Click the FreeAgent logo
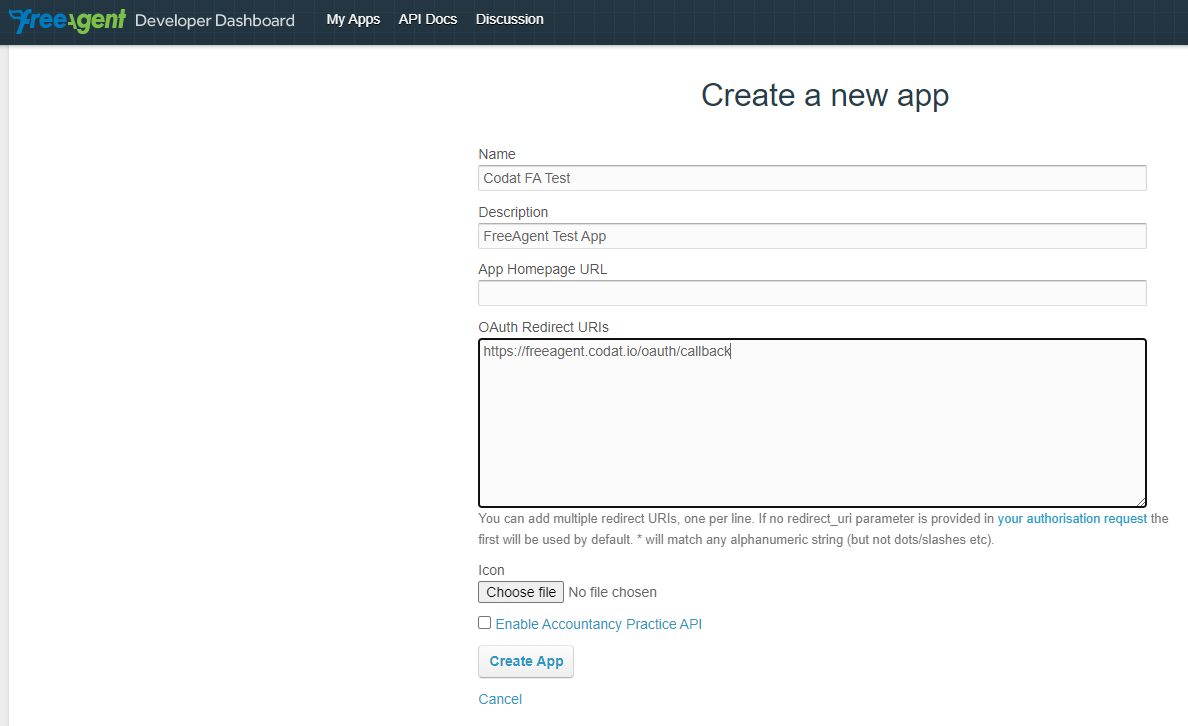Screen dimensions: 1188x726 coord(67,20)
